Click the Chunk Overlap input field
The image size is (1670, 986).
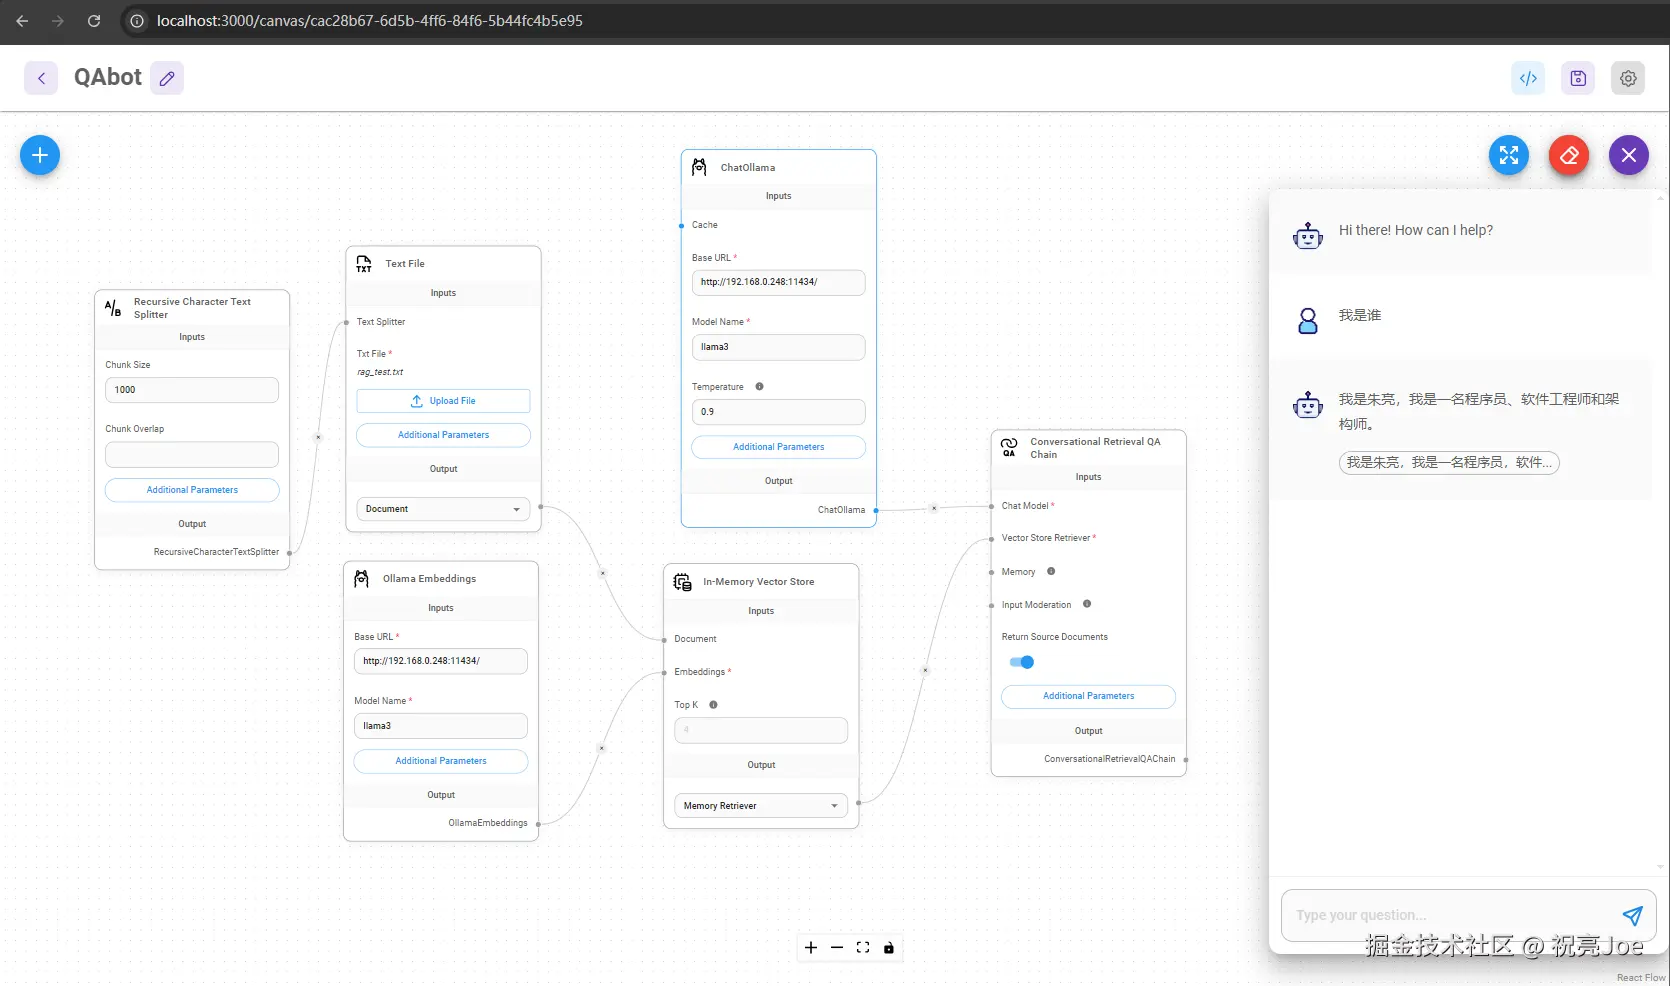click(x=192, y=455)
